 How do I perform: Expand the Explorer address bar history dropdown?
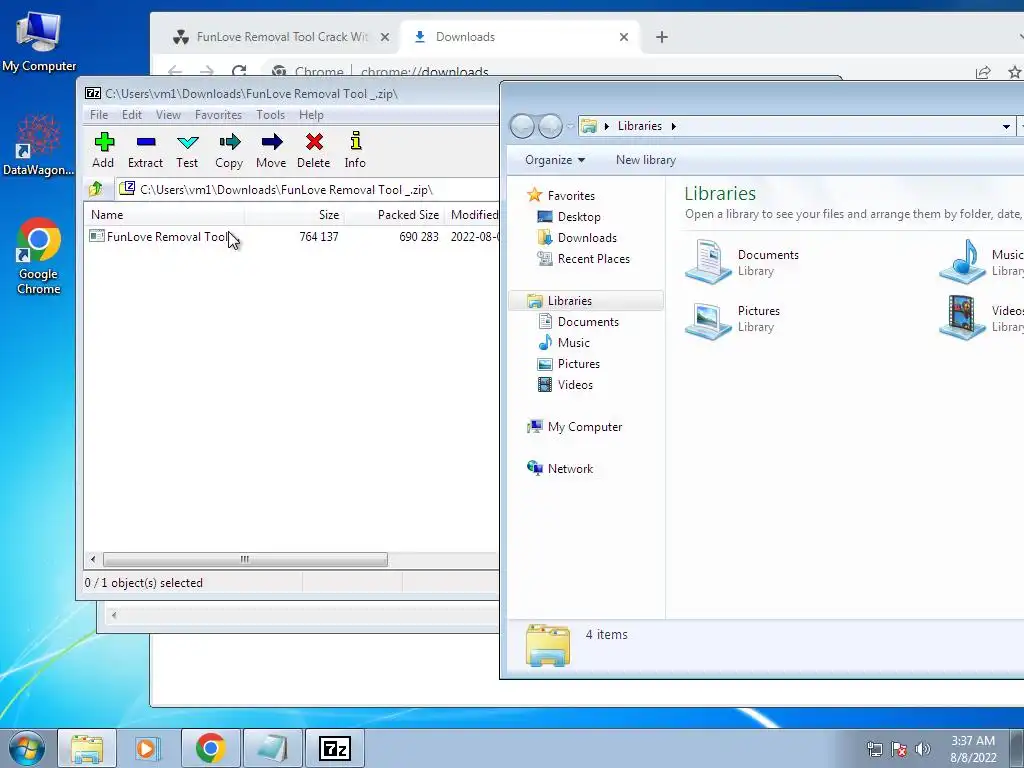coord(1006,126)
